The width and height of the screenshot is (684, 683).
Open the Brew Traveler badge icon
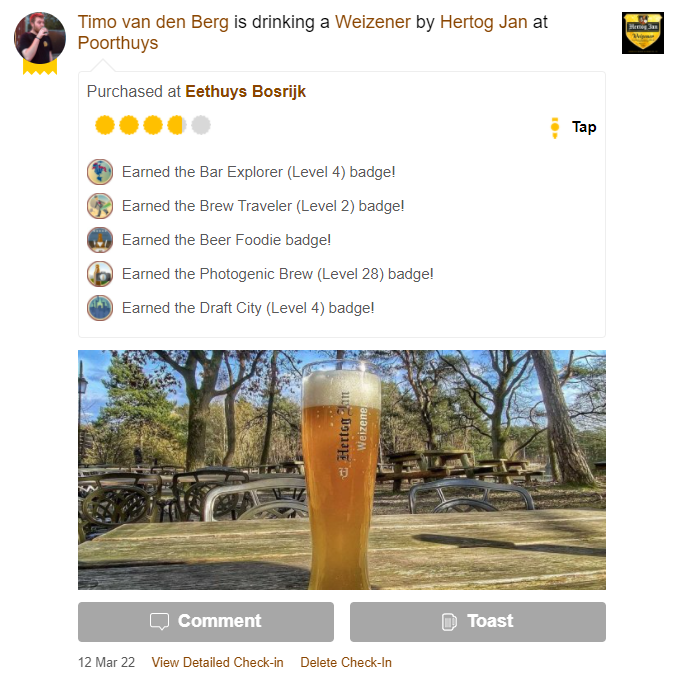tap(100, 206)
